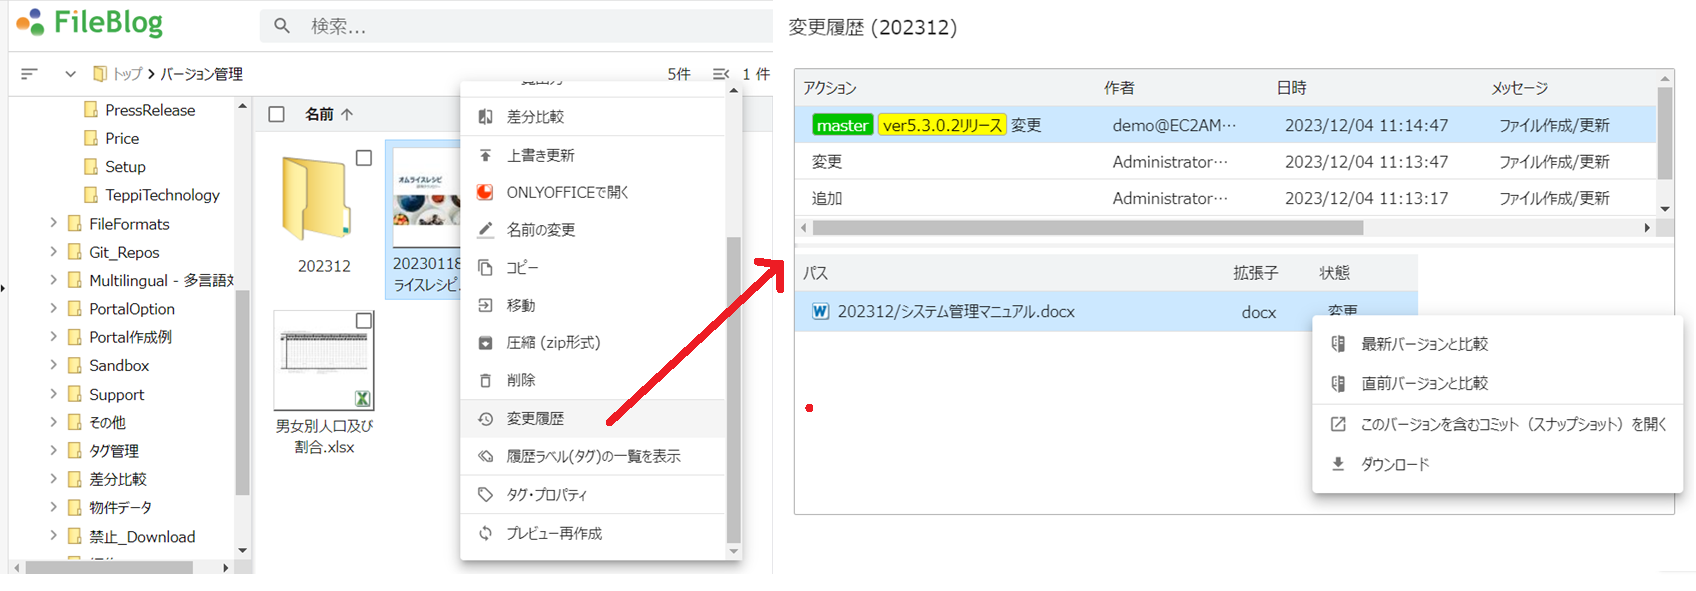Click the 削除 trash icon
The height and width of the screenshot is (591, 1696).
pos(485,380)
